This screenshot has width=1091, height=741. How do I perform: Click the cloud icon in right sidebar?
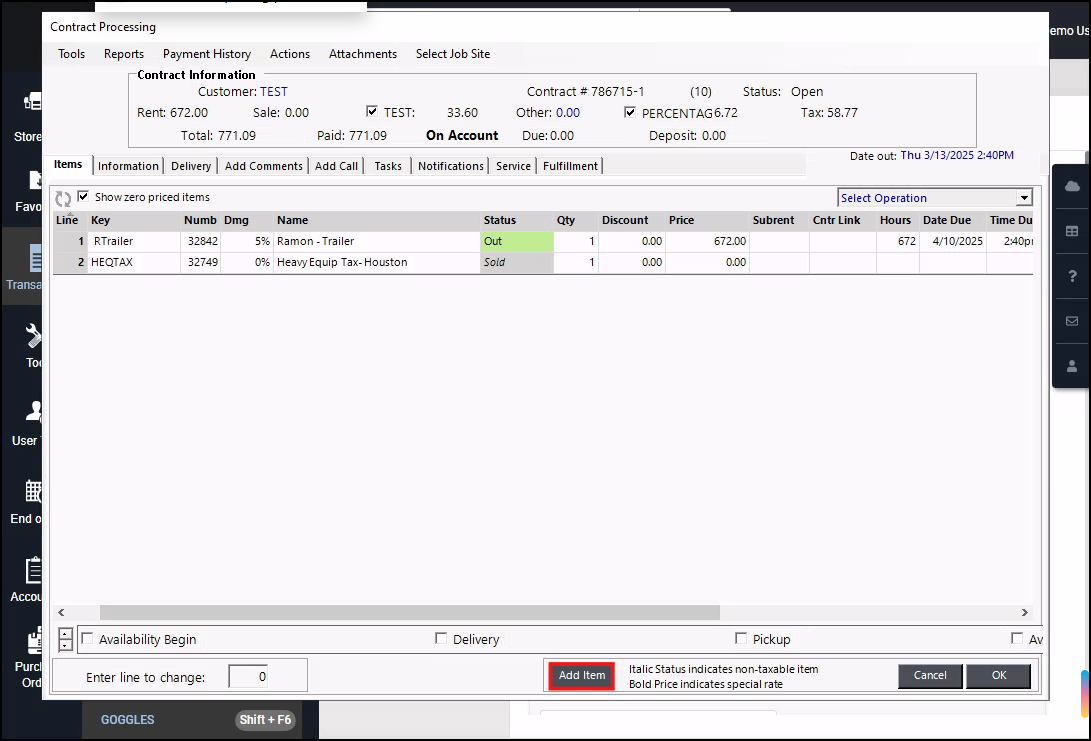1072,186
